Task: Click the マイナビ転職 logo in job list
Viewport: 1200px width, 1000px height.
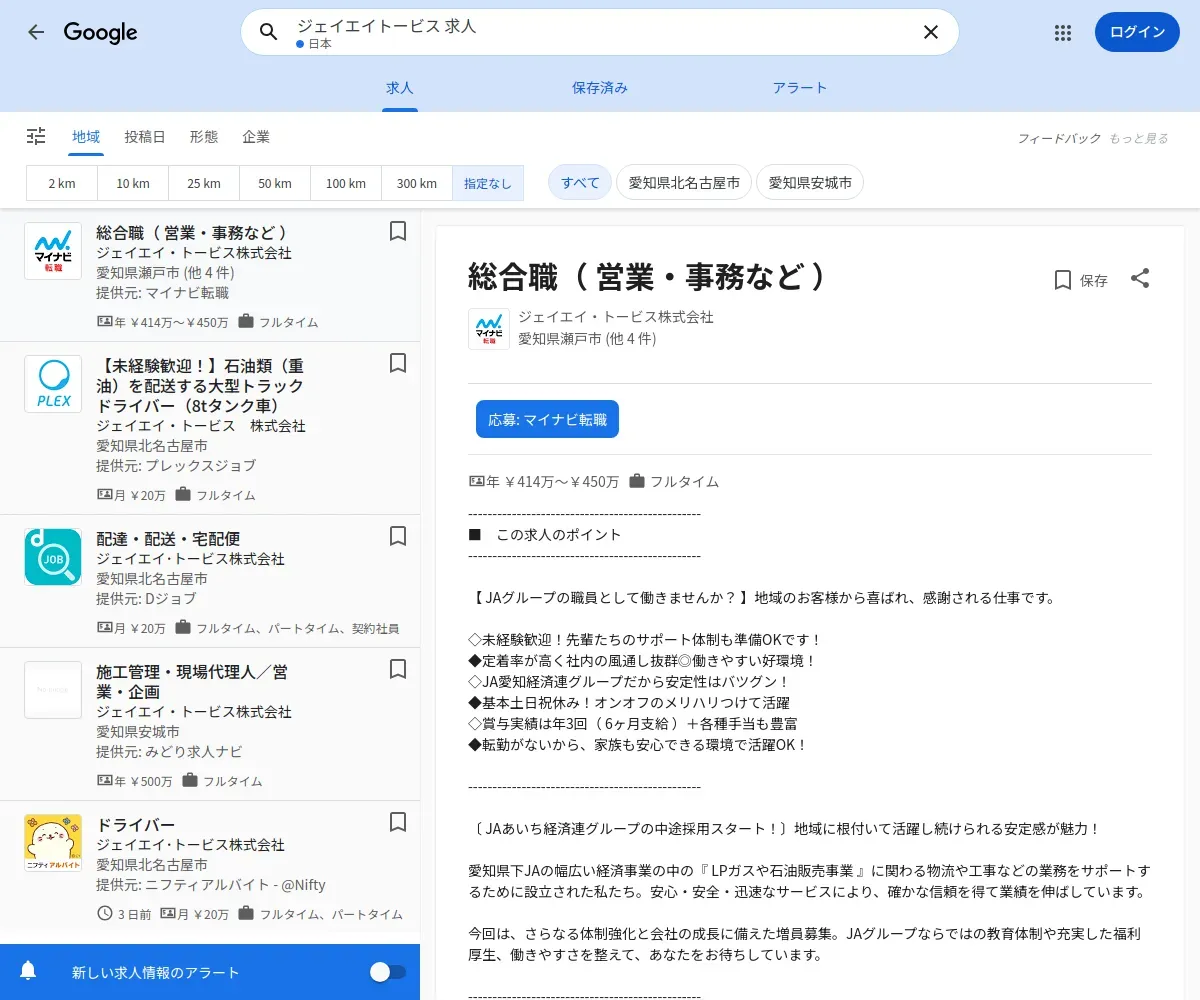Action: (53, 251)
